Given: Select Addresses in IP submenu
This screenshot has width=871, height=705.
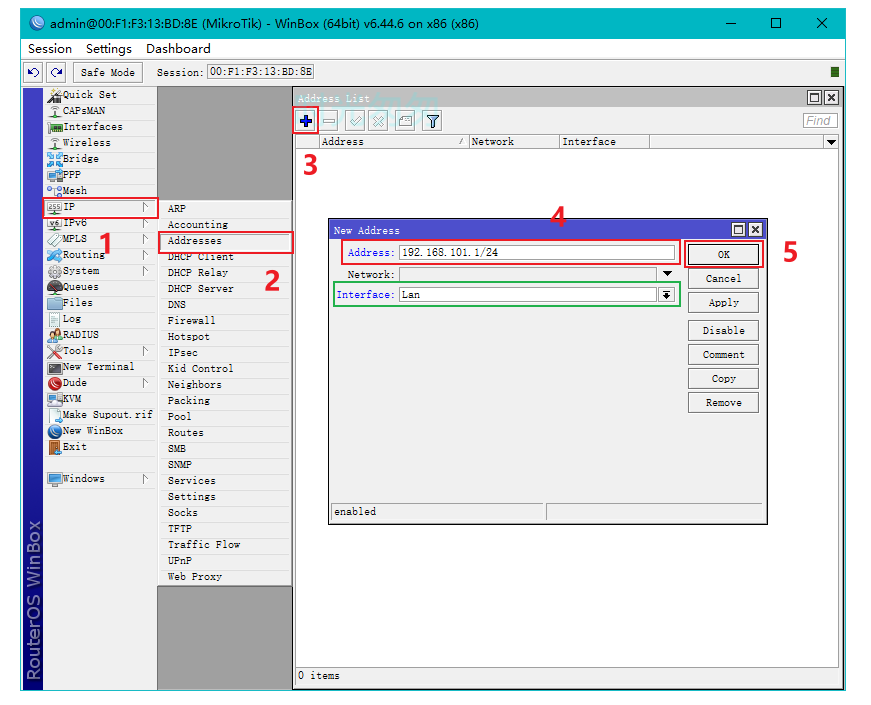Looking at the screenshot, I should [x=224, y=242].
